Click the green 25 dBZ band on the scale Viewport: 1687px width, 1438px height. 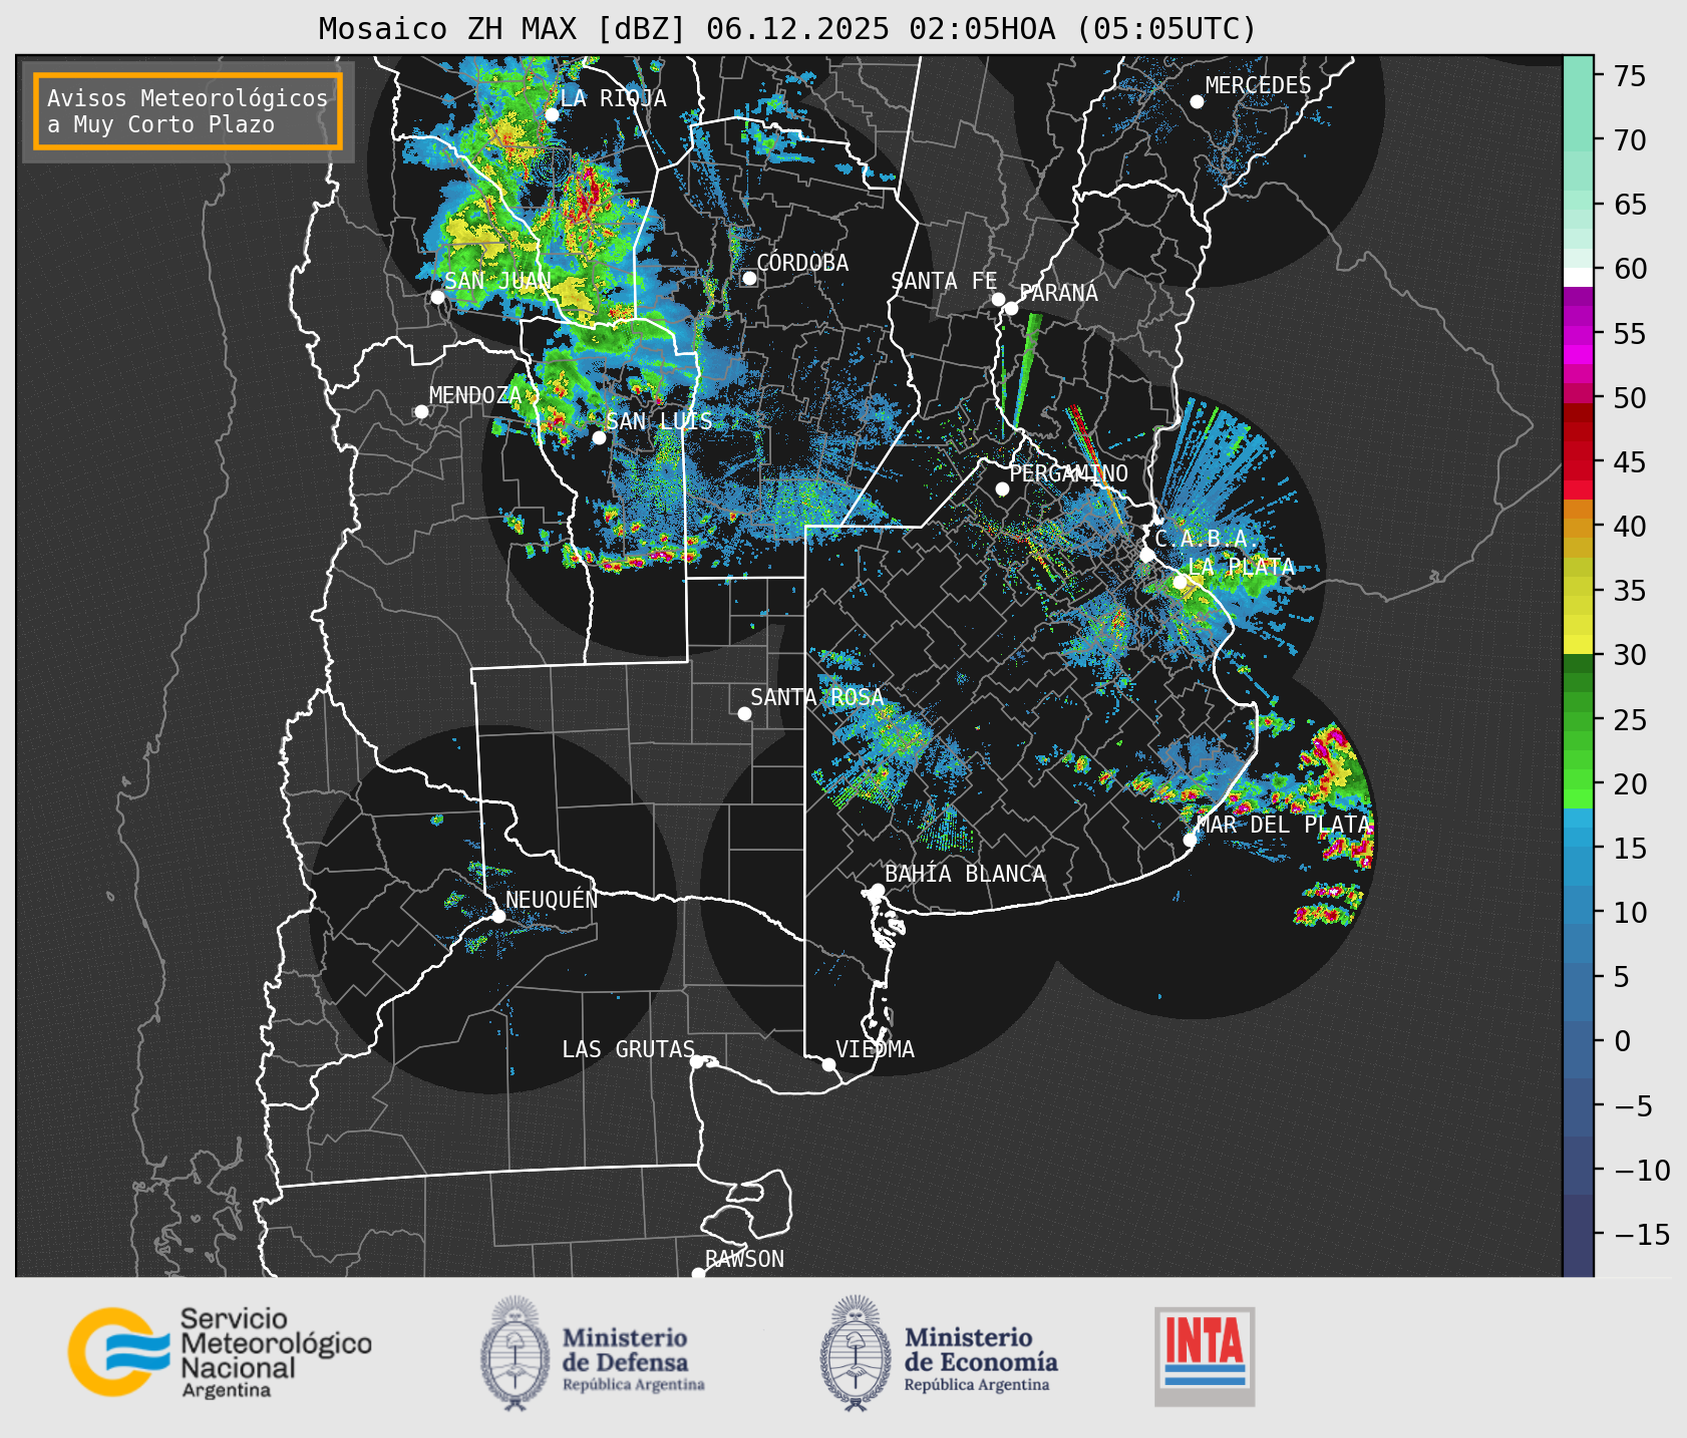tap(1578, 719)
